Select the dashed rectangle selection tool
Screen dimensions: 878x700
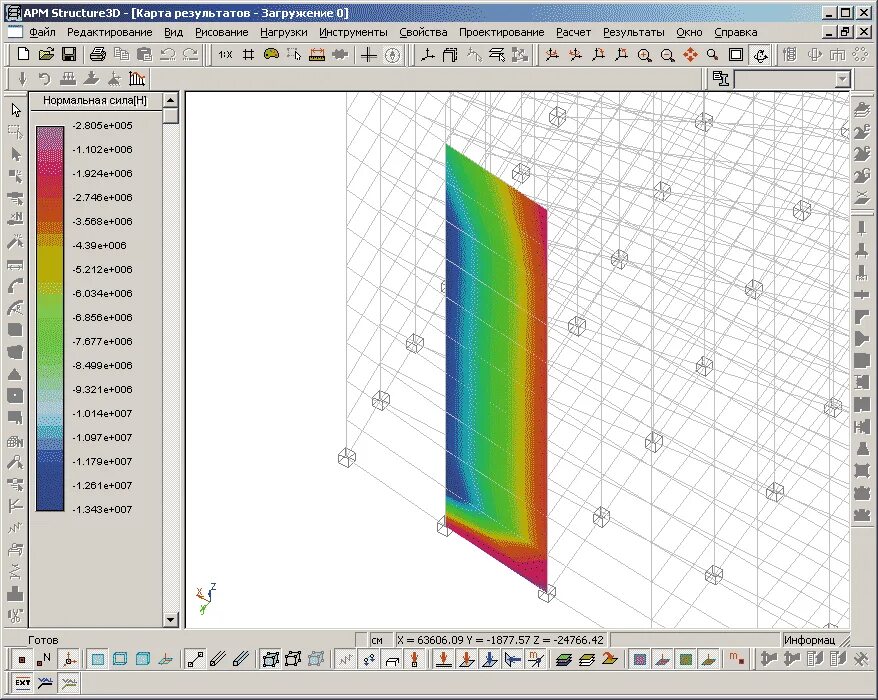[15, 132]
